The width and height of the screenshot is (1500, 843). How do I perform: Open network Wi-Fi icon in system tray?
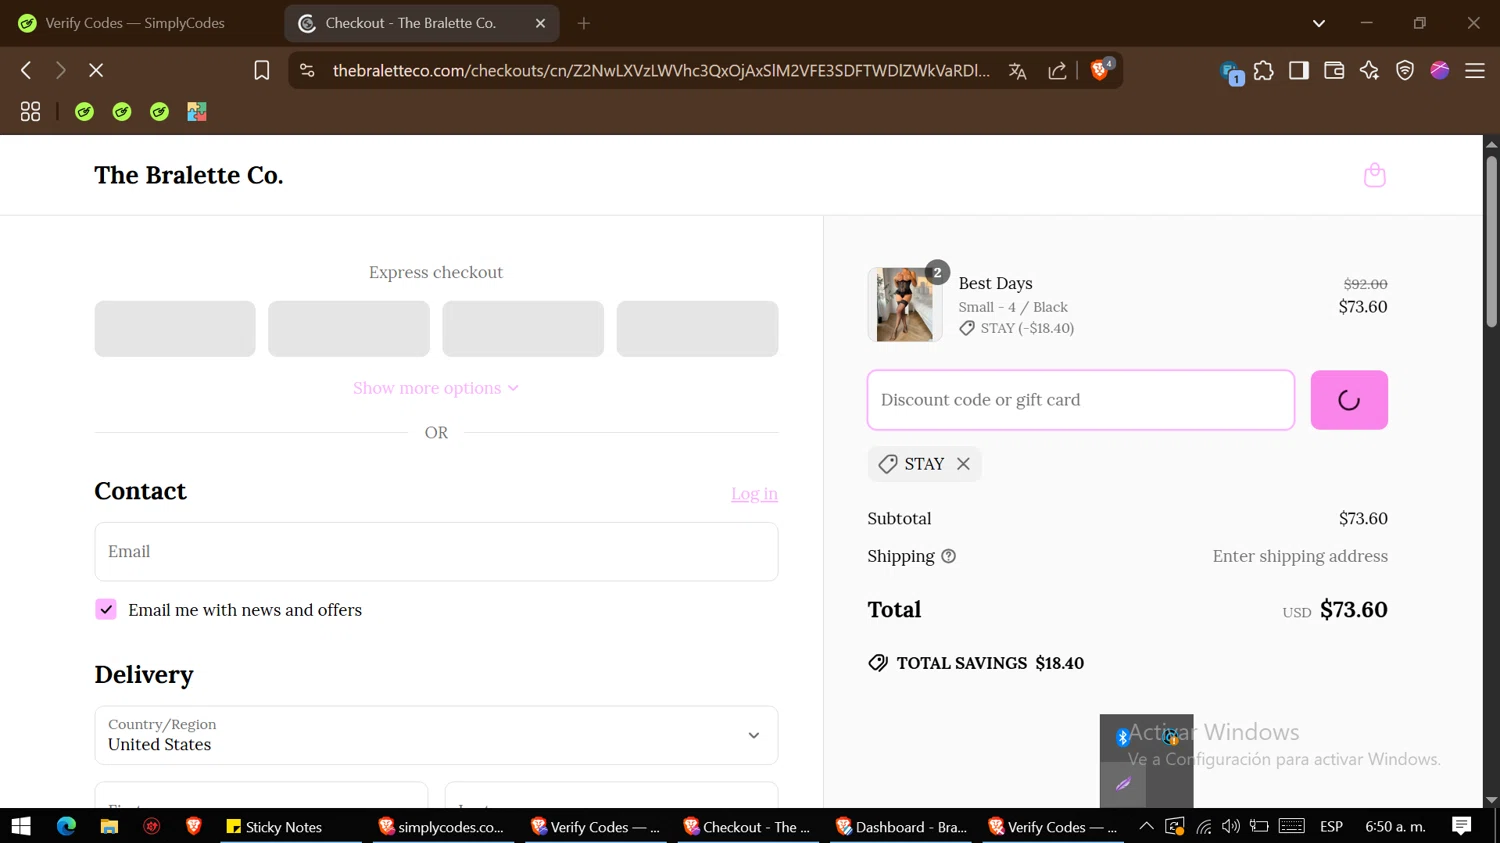(1204, 826)
